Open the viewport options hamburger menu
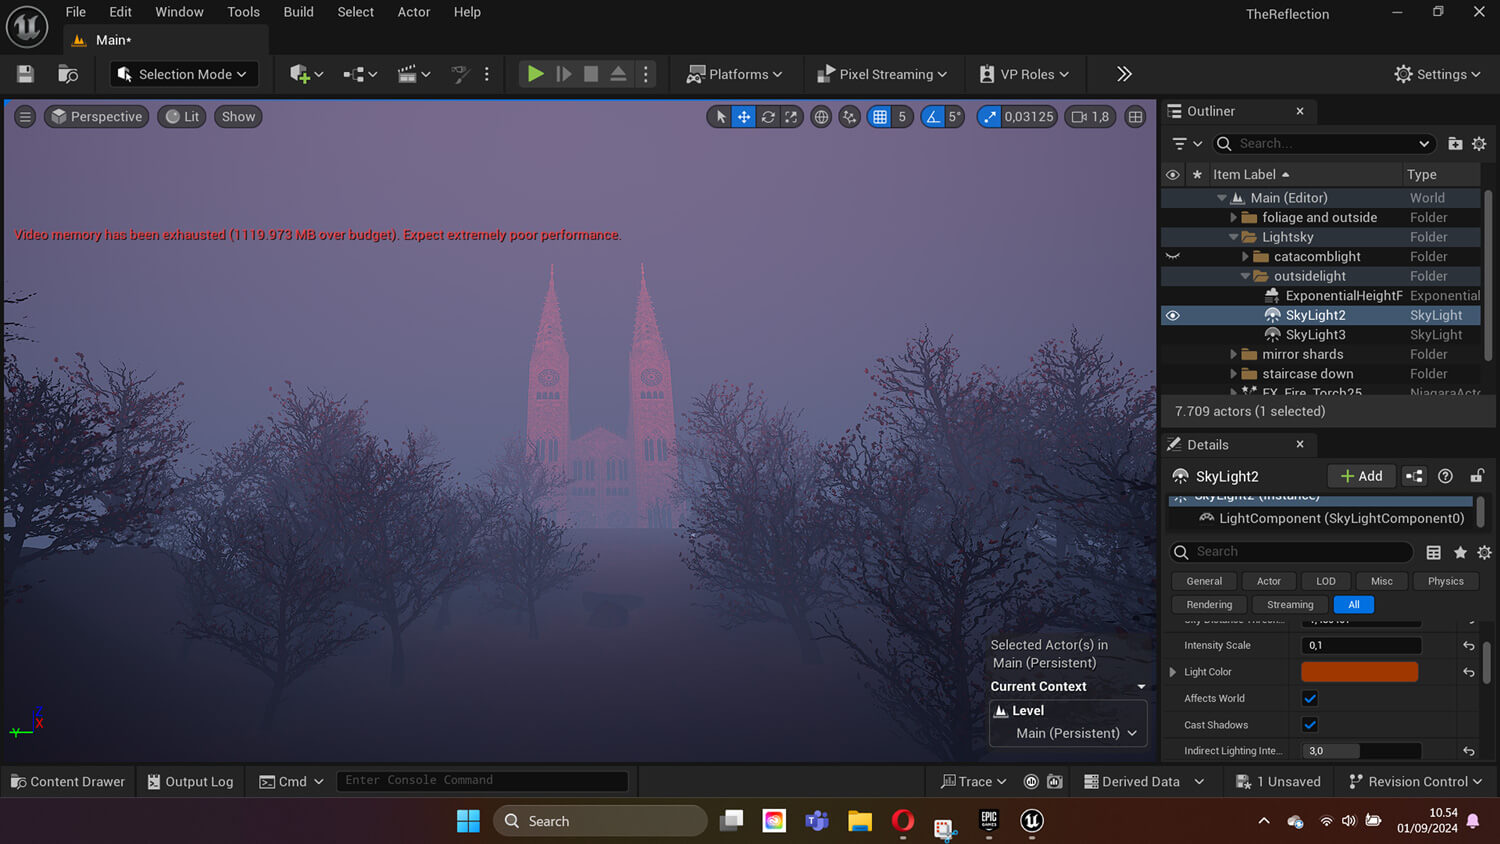 (x=25, y=117)
